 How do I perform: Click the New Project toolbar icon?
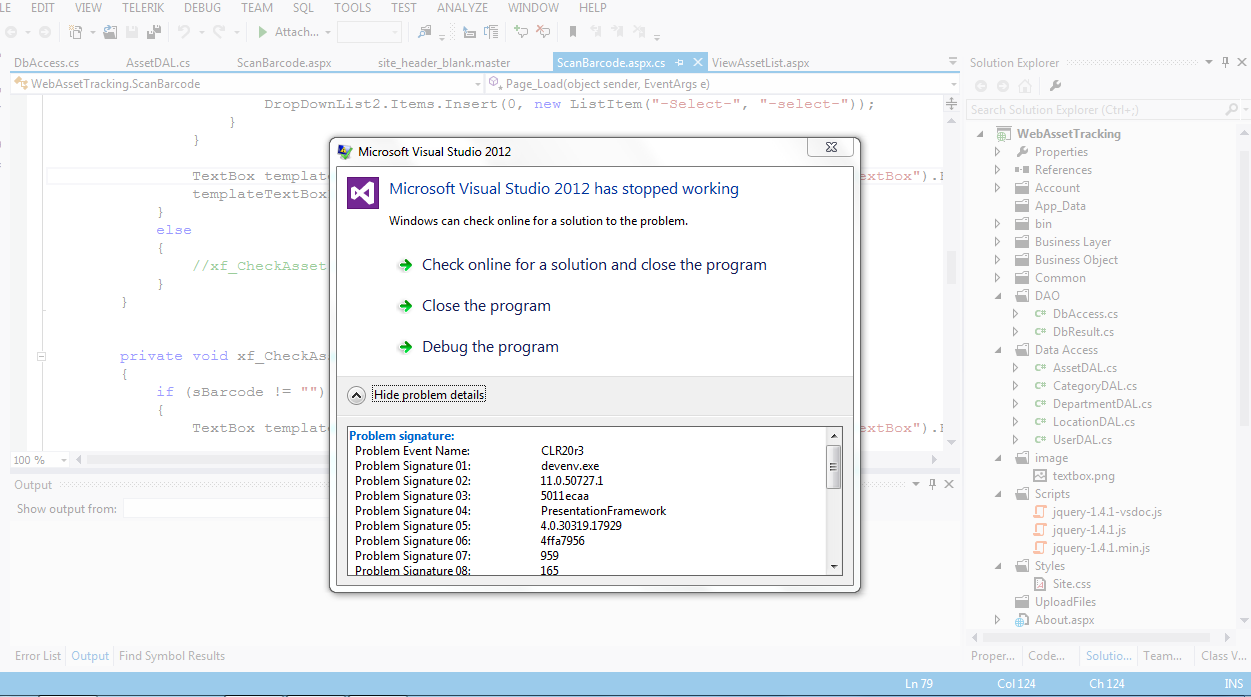(x=75, y=32)
